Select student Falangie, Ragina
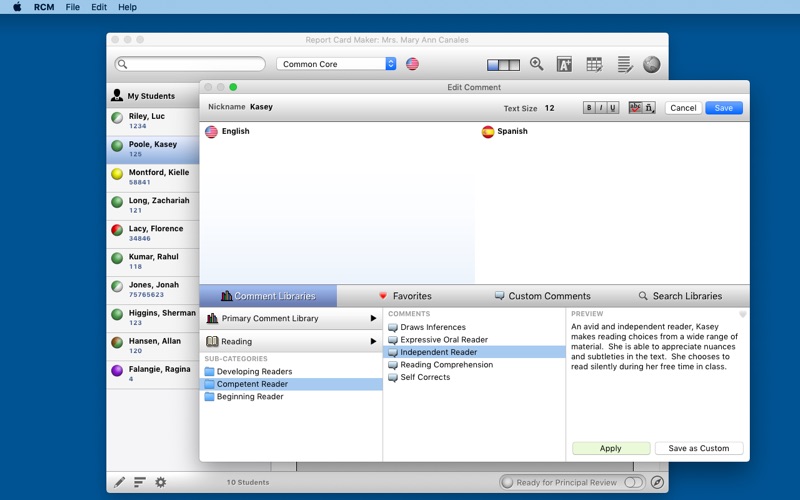The width and height of the screenshot is (800, 500). 153,374
